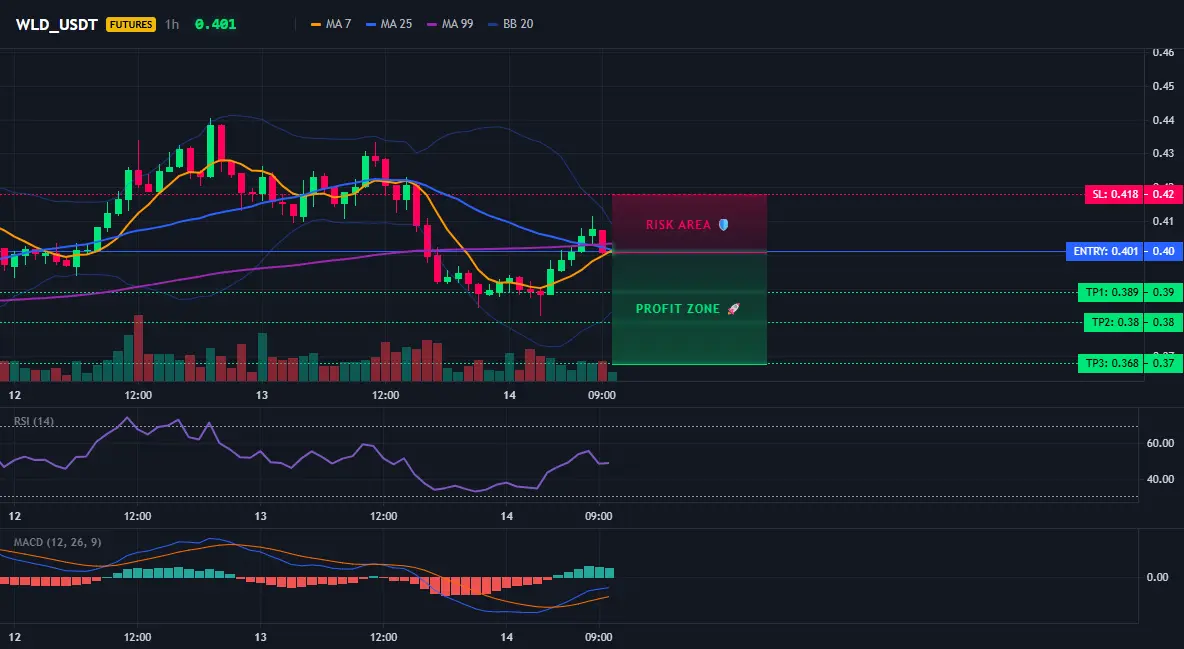This screenshot has height=649, width=1184.
Task: Click the highest green candle near 0.44
Action: point(211,150)
